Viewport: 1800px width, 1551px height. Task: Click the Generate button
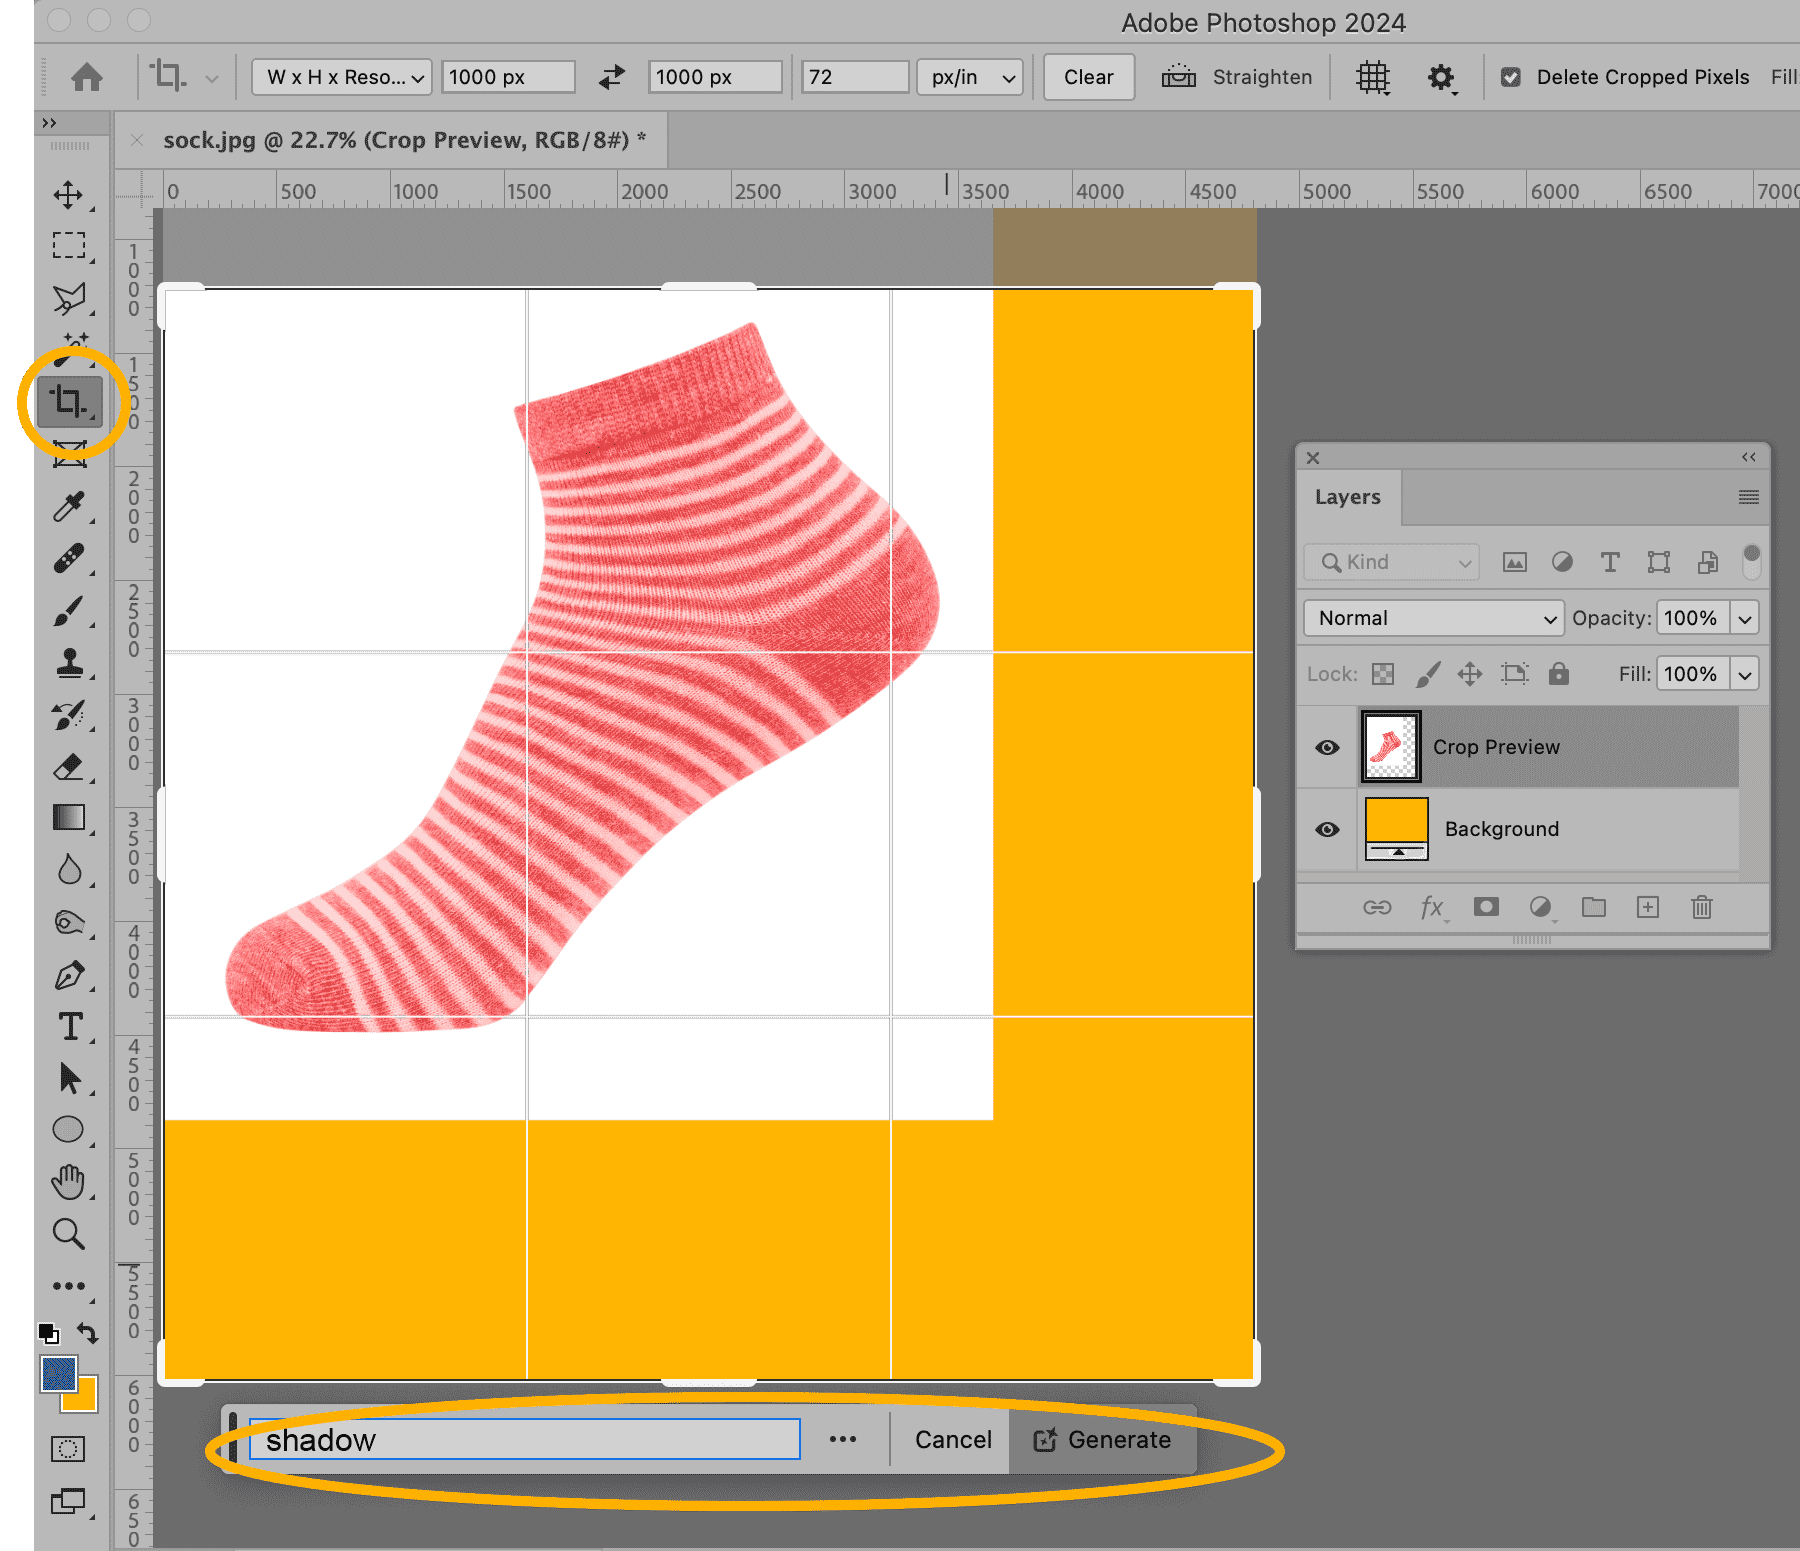pyautogui.click(x=1102, y=1440)
